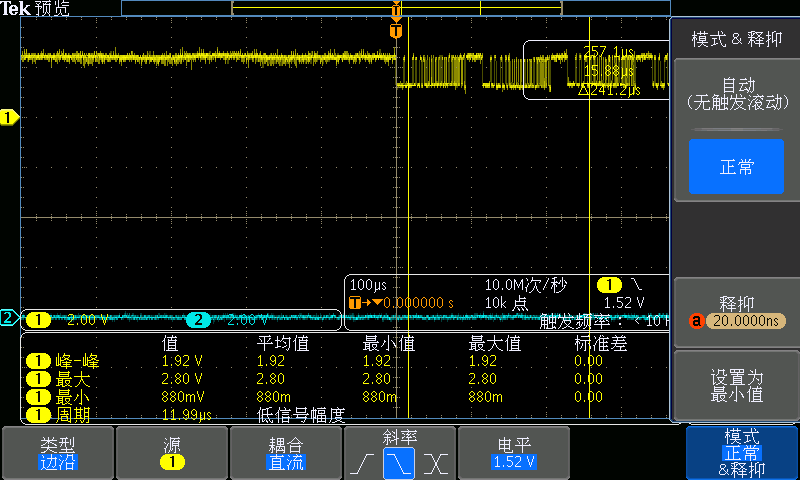Open the 类型 边沿 trigger type menu
Screen dimensions: 800x480
[x=58, y=453]
